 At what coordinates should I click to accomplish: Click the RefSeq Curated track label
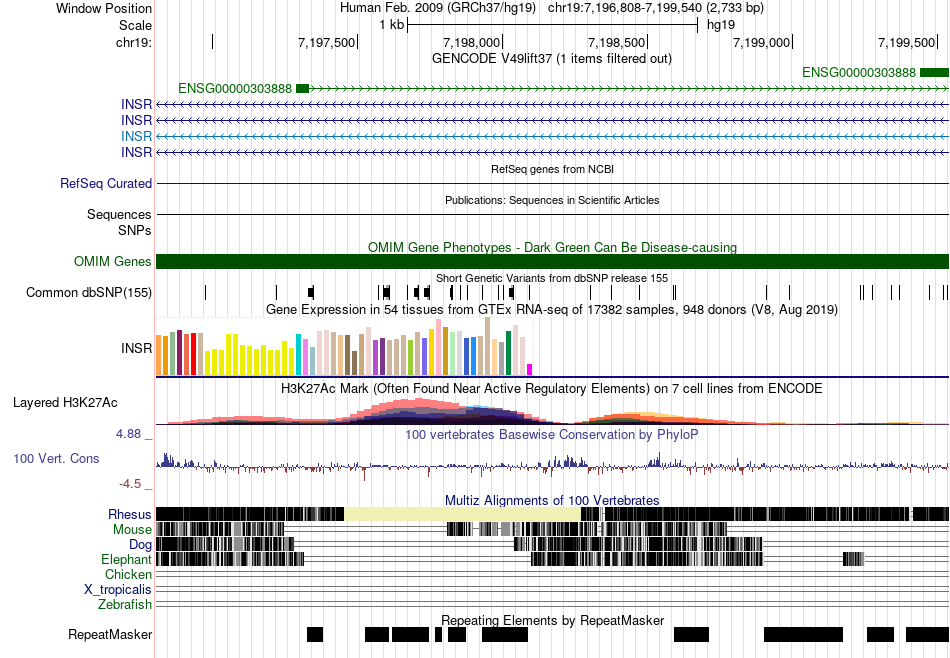coord(106,184)
